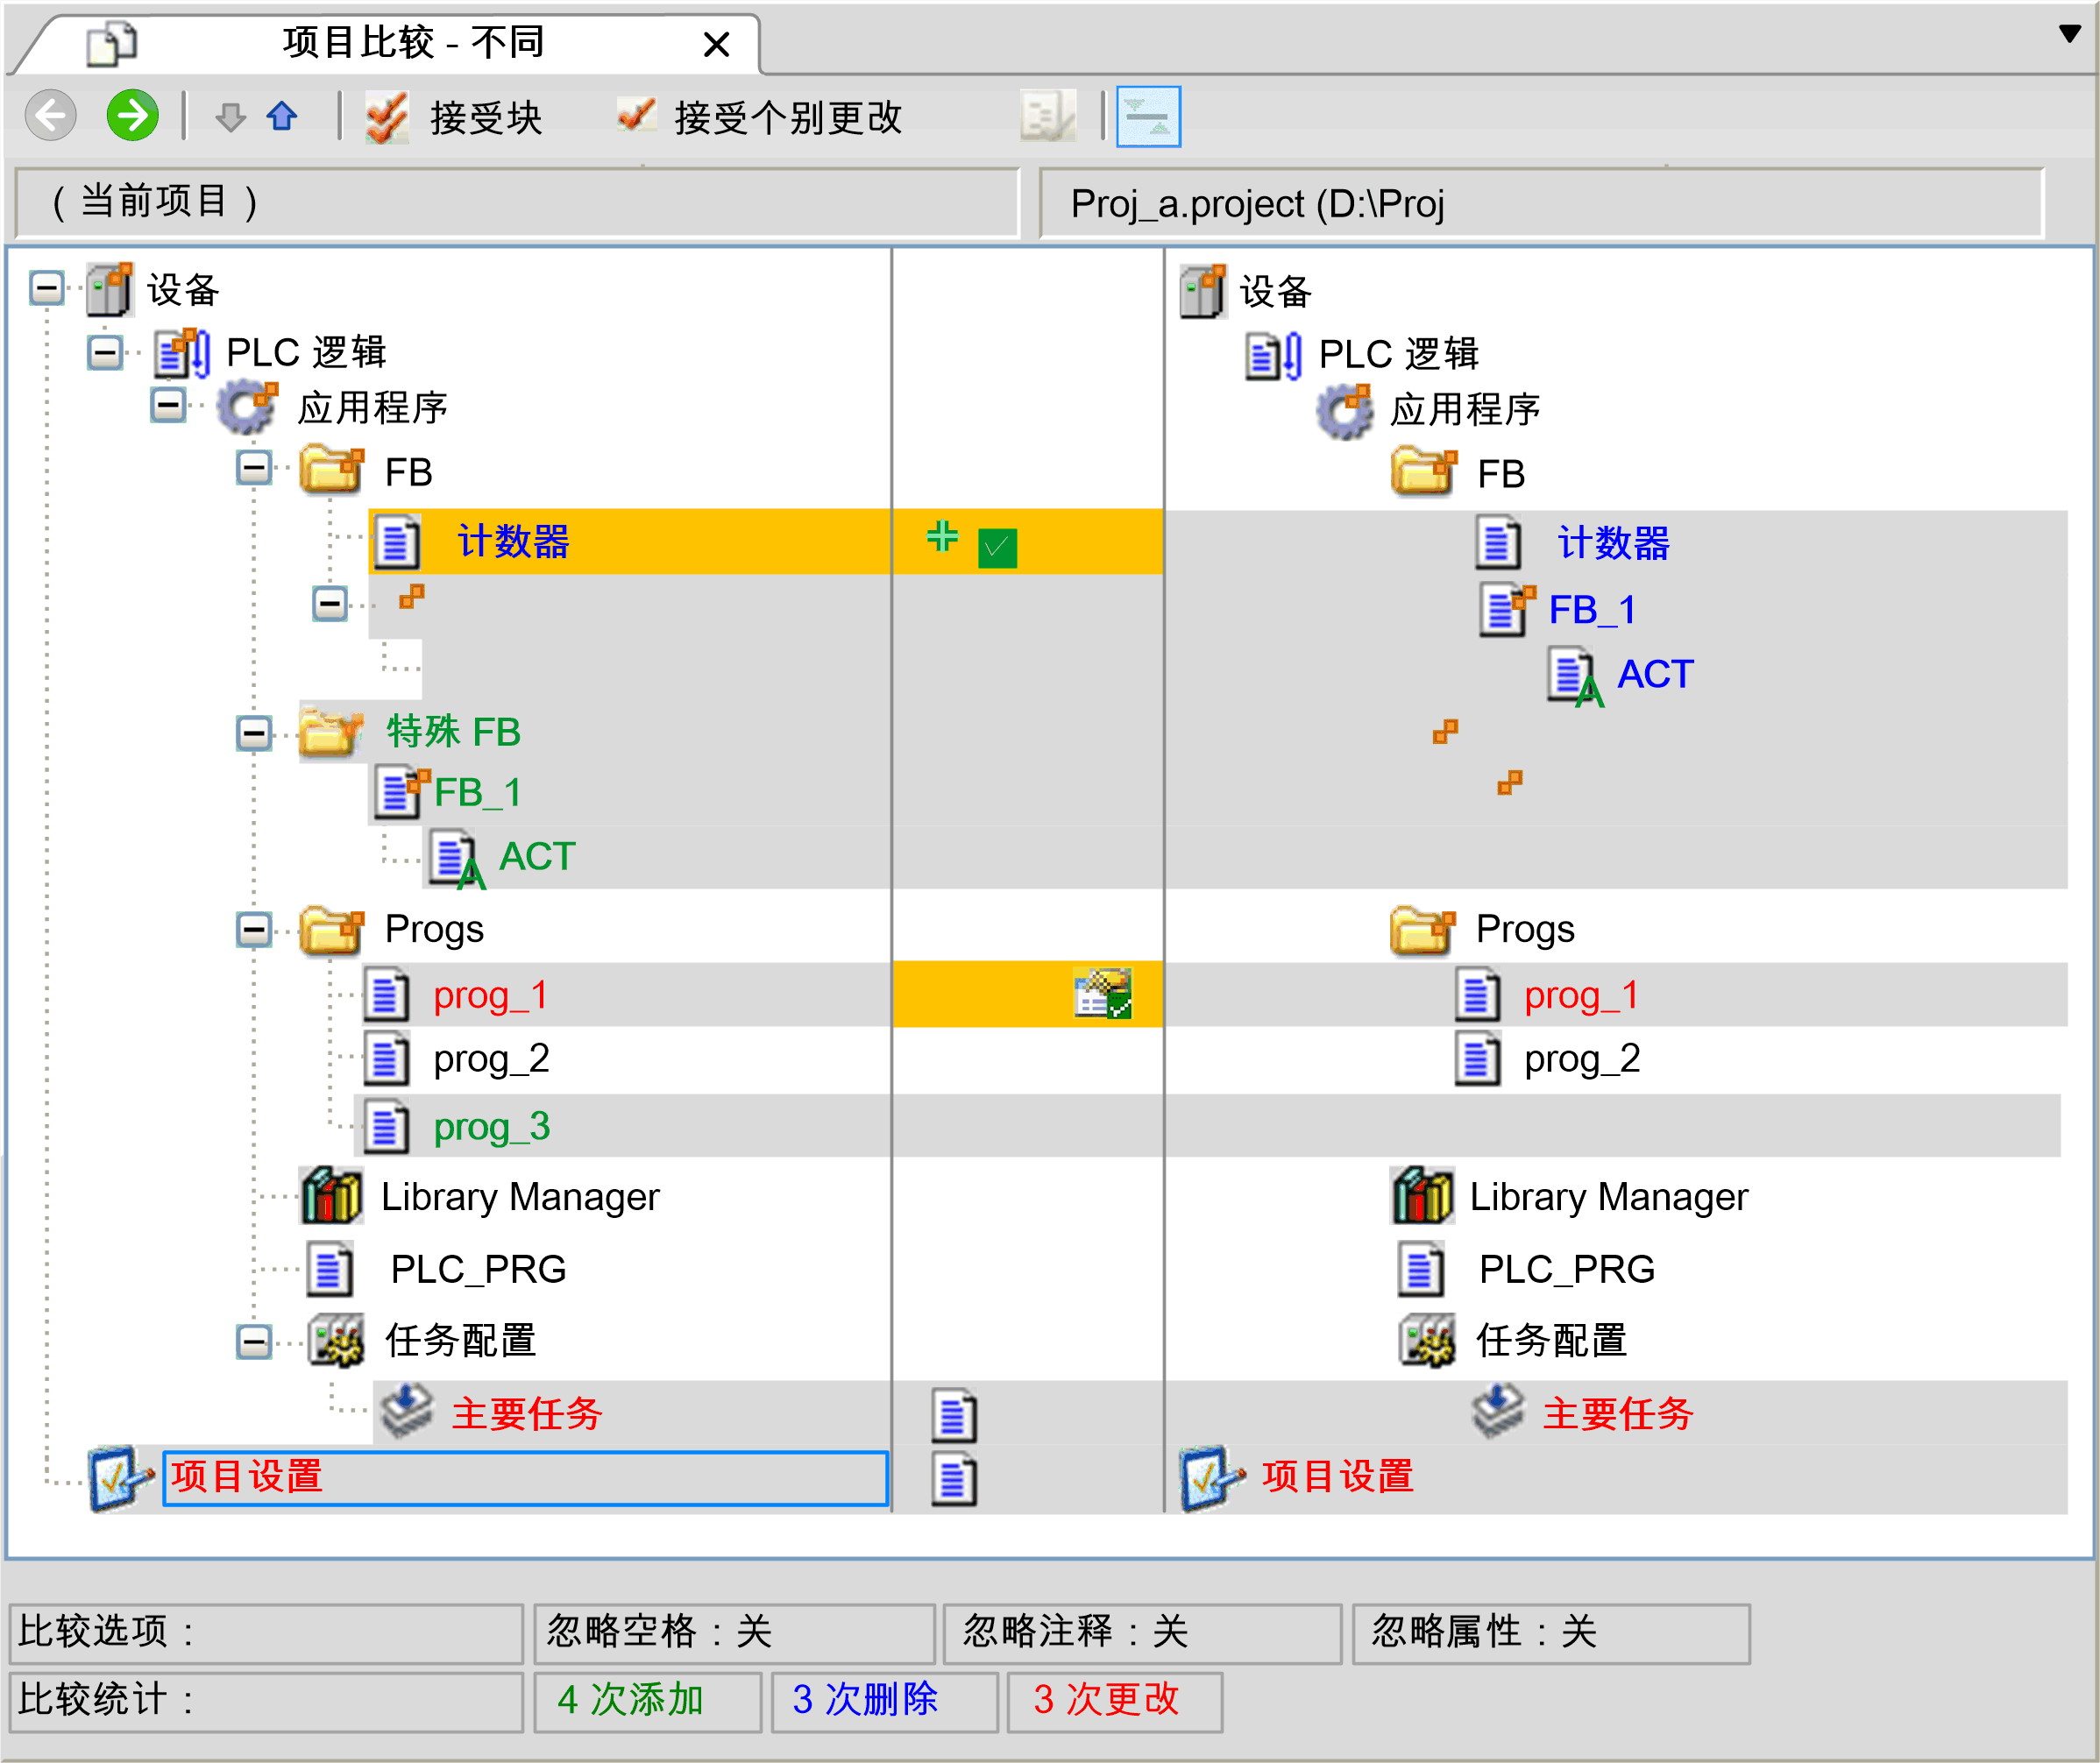Select 计数器 in the left tree
Image resolution: width=2100 pixels, height=1763 pixels.
point(513,541)
